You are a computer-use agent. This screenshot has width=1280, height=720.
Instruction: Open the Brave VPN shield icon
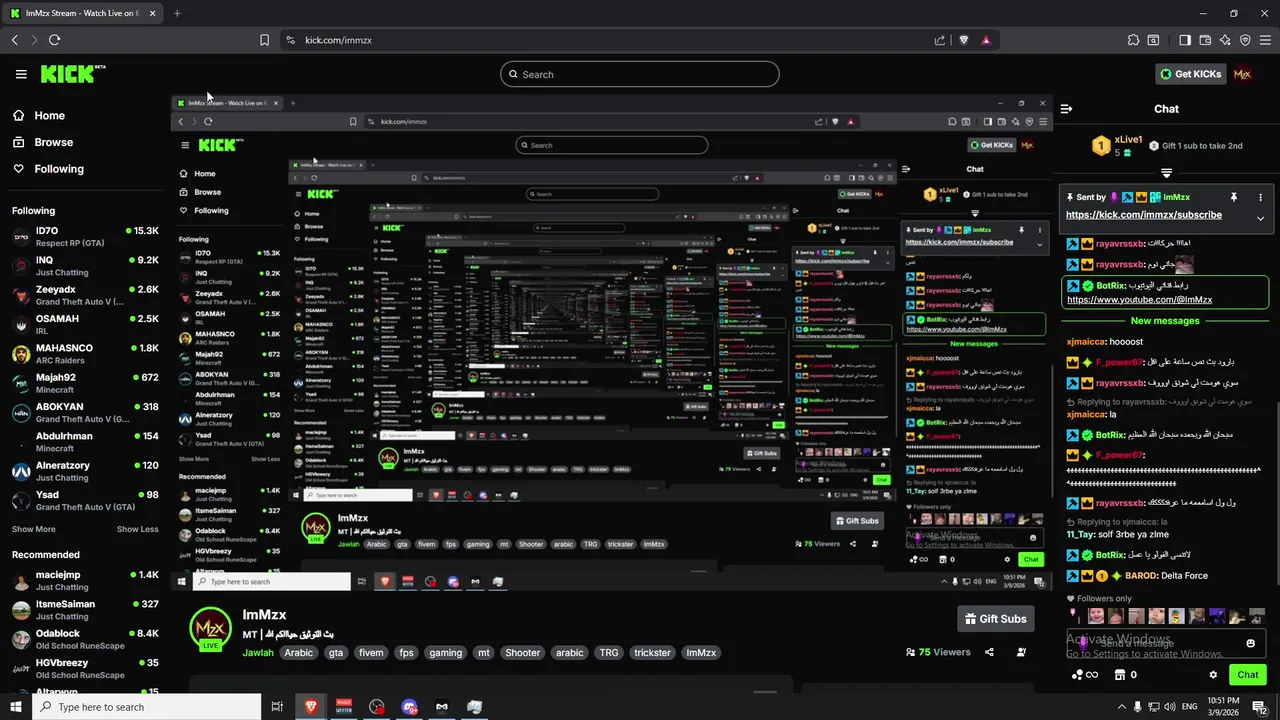pos(1245,40)
